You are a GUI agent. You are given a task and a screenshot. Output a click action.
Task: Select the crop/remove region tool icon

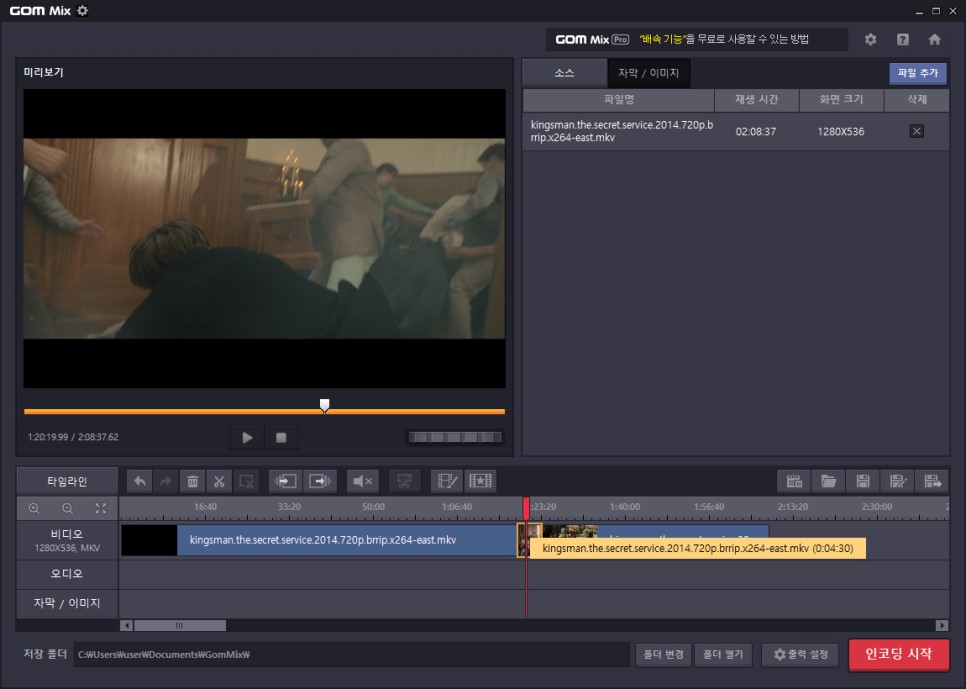pos(246,481)
